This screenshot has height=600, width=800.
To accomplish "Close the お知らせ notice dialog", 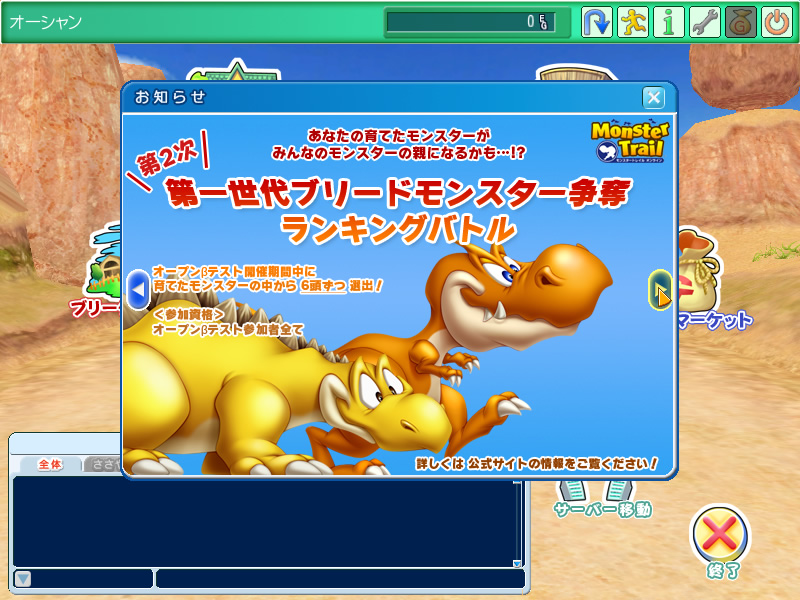I will click(654, 97).
